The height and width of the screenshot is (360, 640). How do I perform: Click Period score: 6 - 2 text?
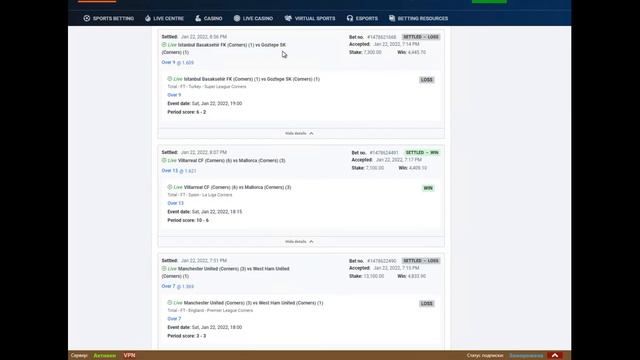click(187, 112)
